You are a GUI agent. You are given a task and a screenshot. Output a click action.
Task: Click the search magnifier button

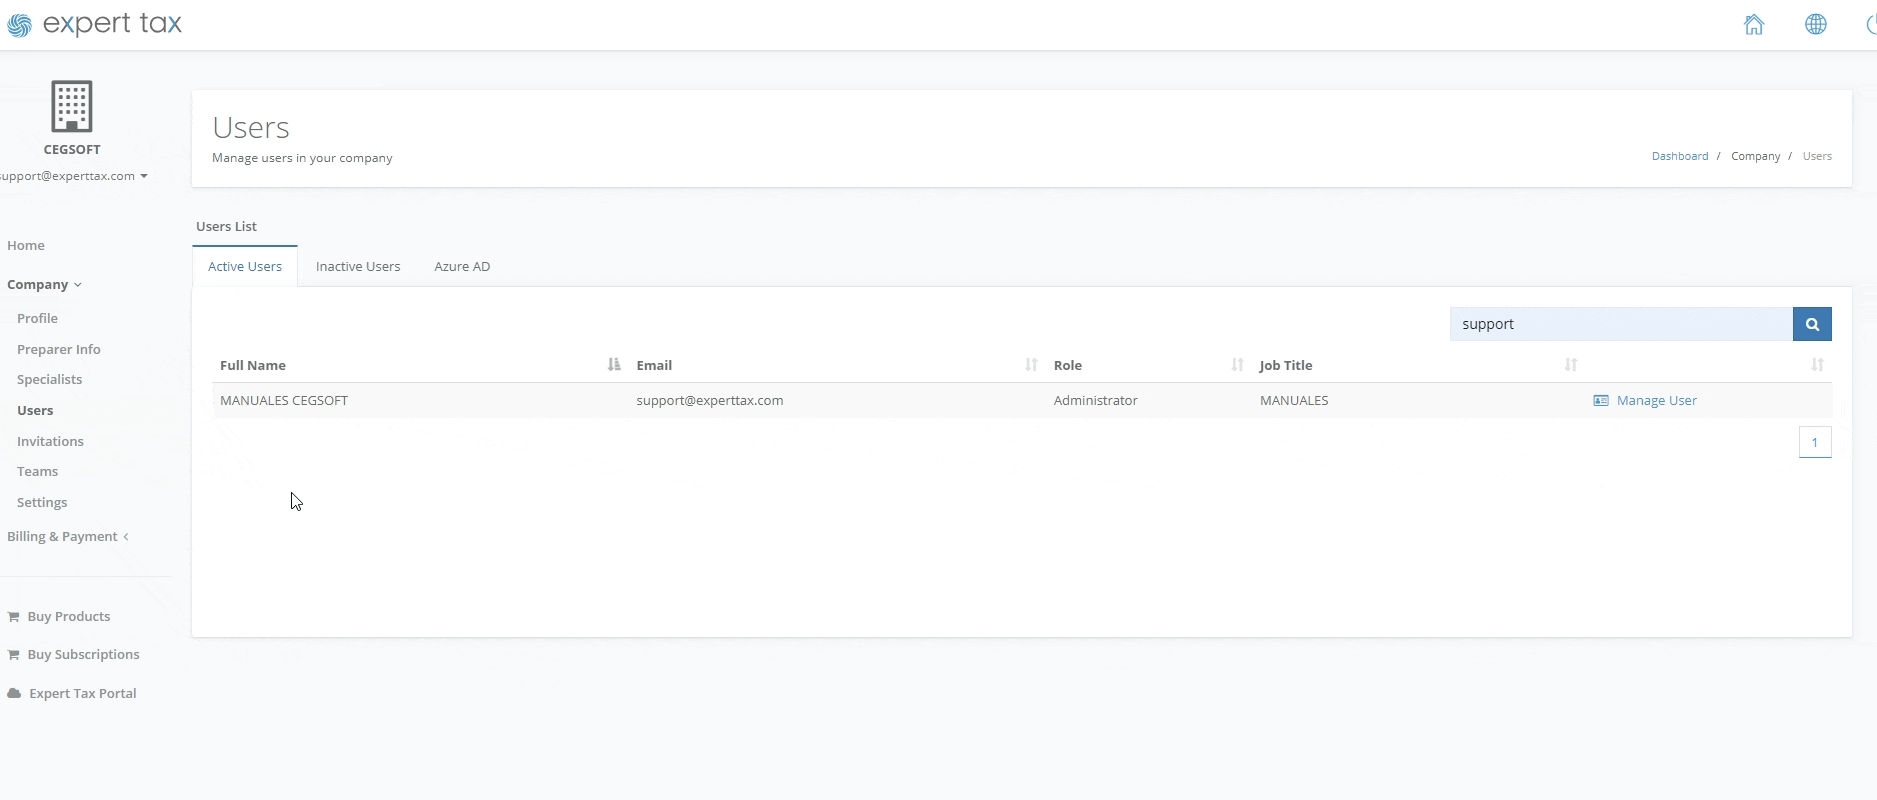(1811, 324)
